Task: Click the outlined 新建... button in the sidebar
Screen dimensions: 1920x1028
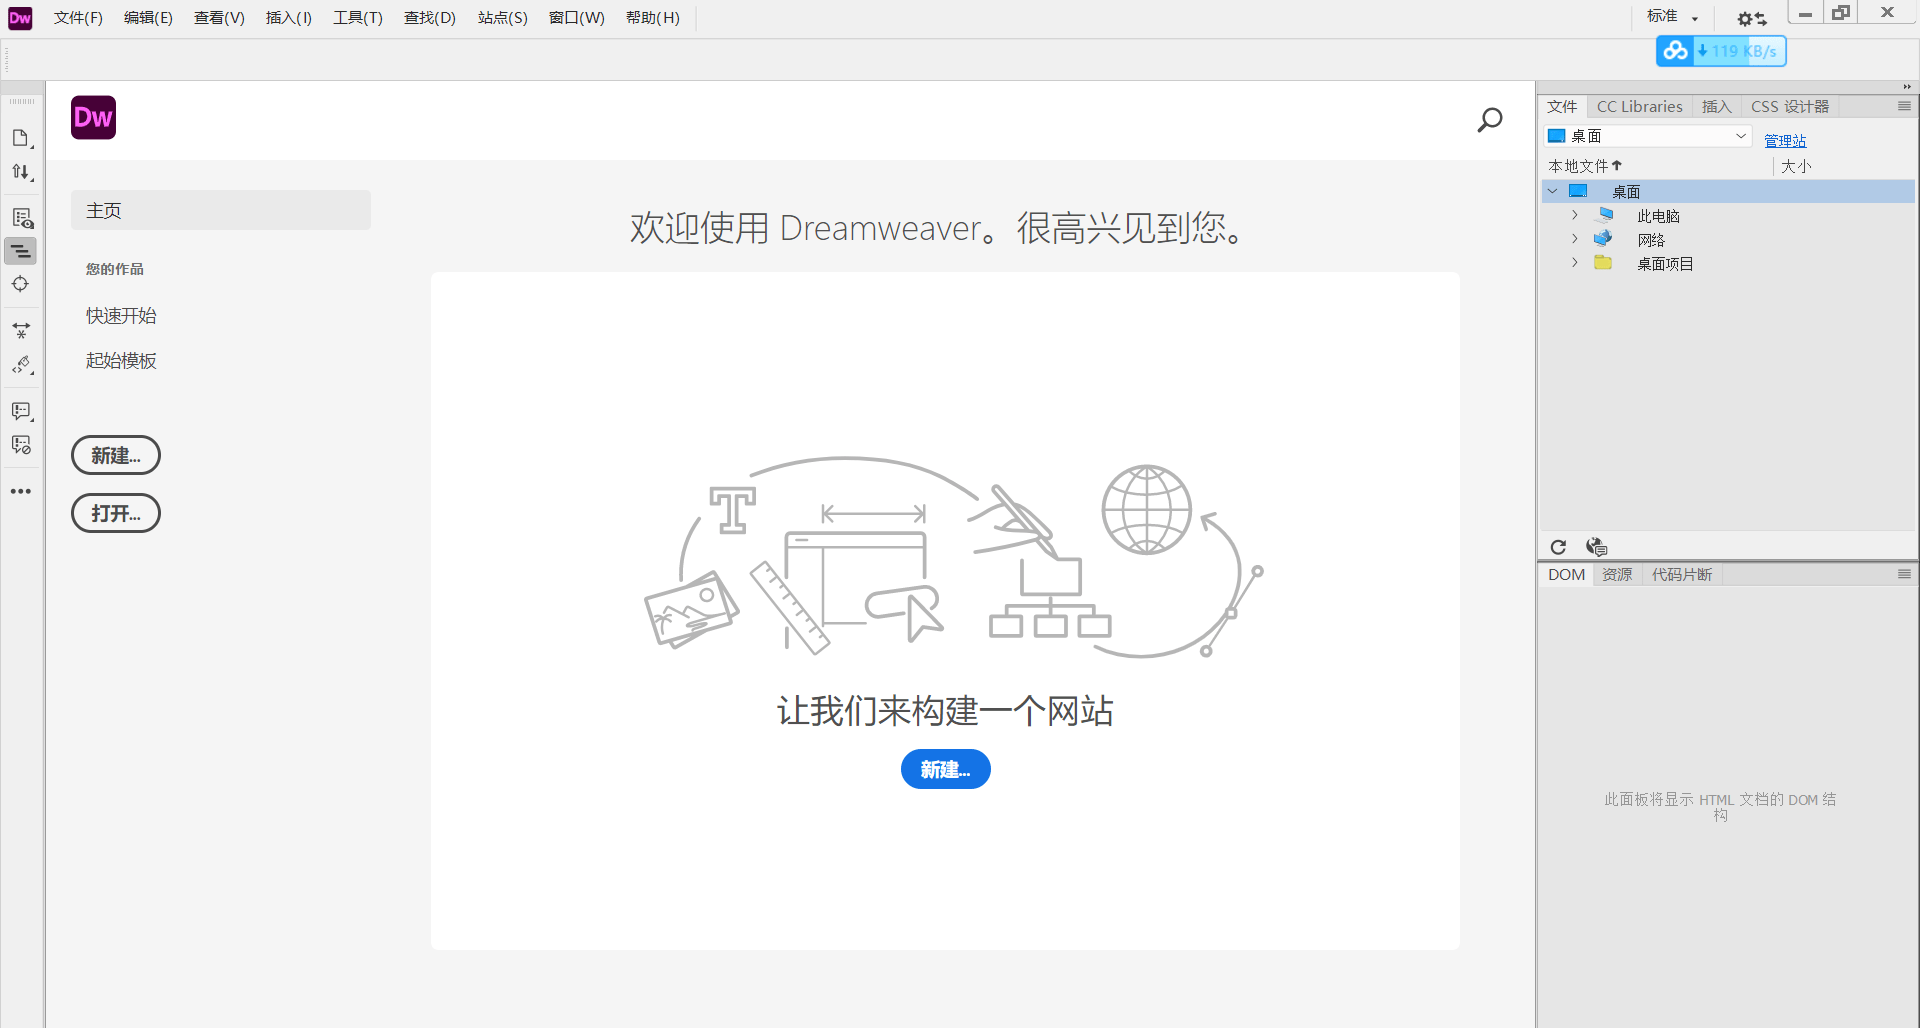Action: click(116, 455)
